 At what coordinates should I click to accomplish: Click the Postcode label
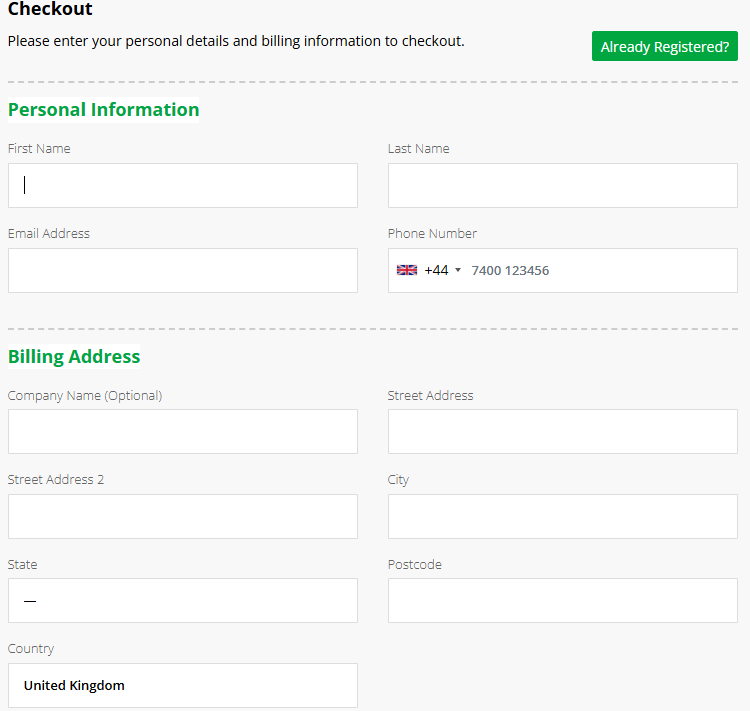(415, 565)
